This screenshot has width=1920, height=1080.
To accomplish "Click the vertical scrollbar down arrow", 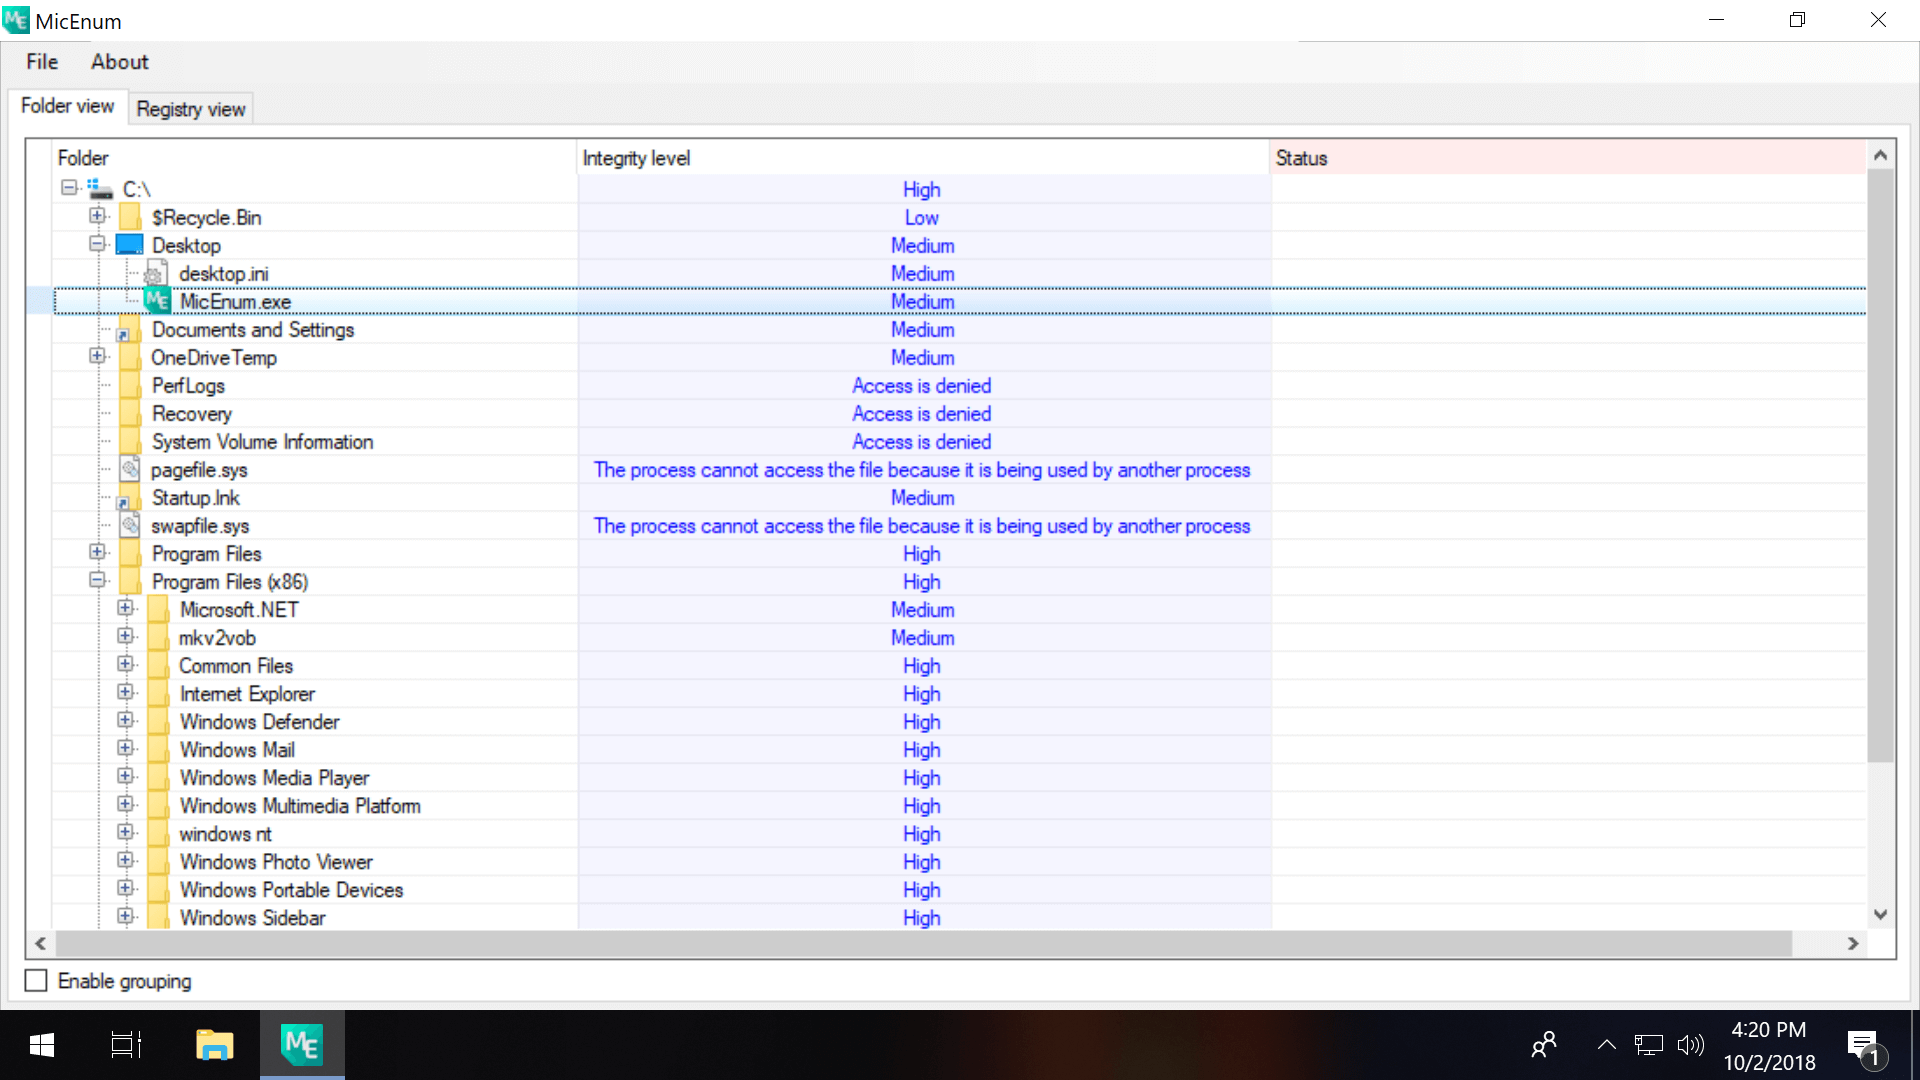I will point(1880,914).
